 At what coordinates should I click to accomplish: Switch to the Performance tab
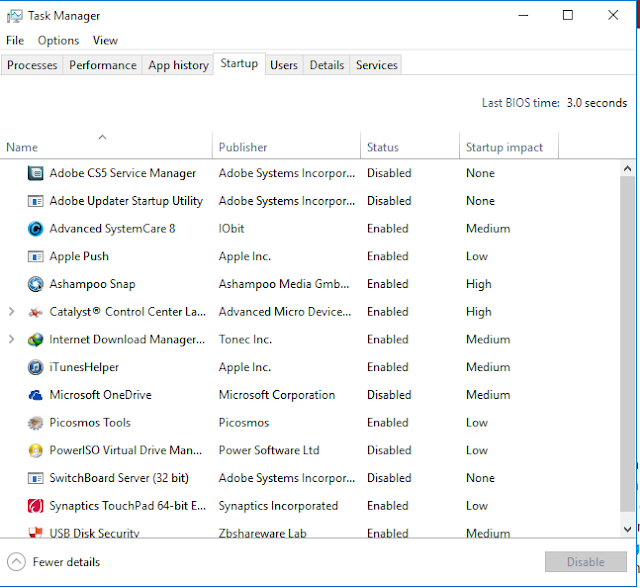pos(103,65)
